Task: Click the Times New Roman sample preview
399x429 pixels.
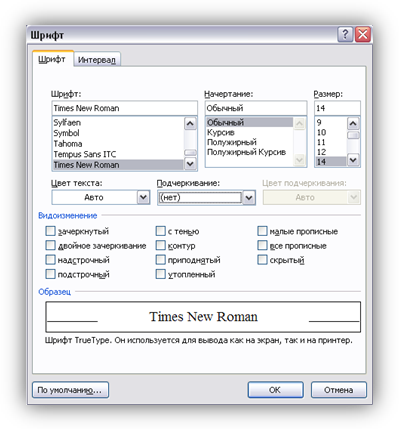Action: 203,317
